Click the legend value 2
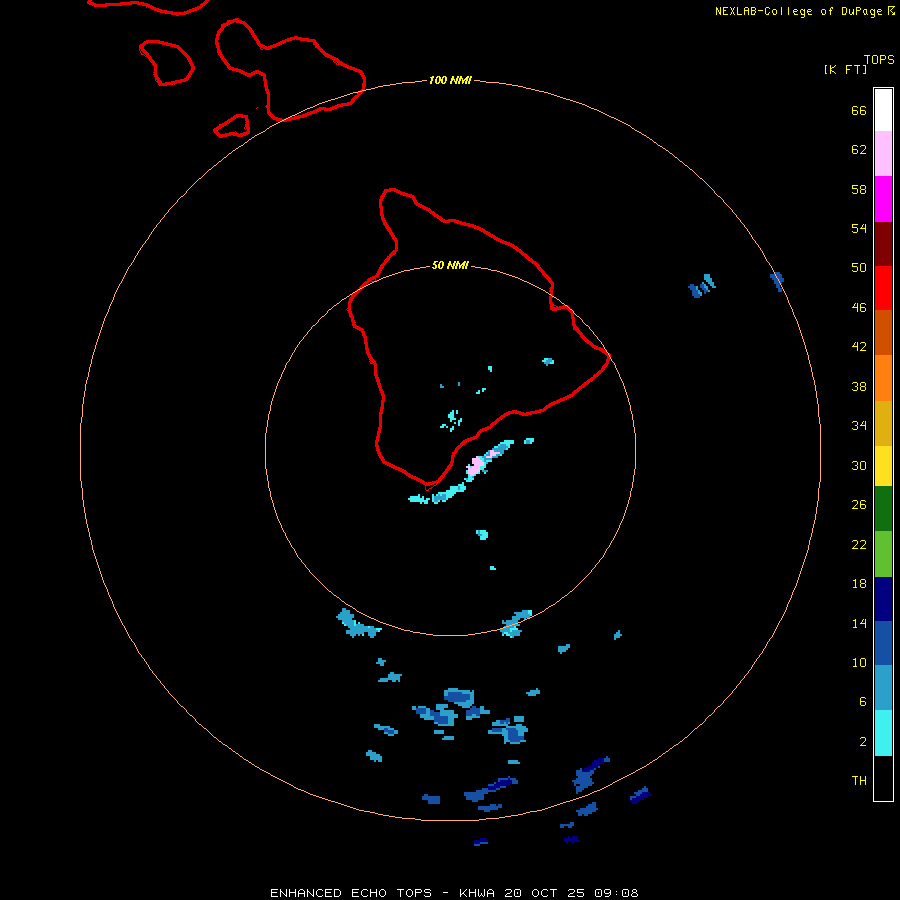The width and height of the screenshot is (900, 900). (x=863, y=742)
